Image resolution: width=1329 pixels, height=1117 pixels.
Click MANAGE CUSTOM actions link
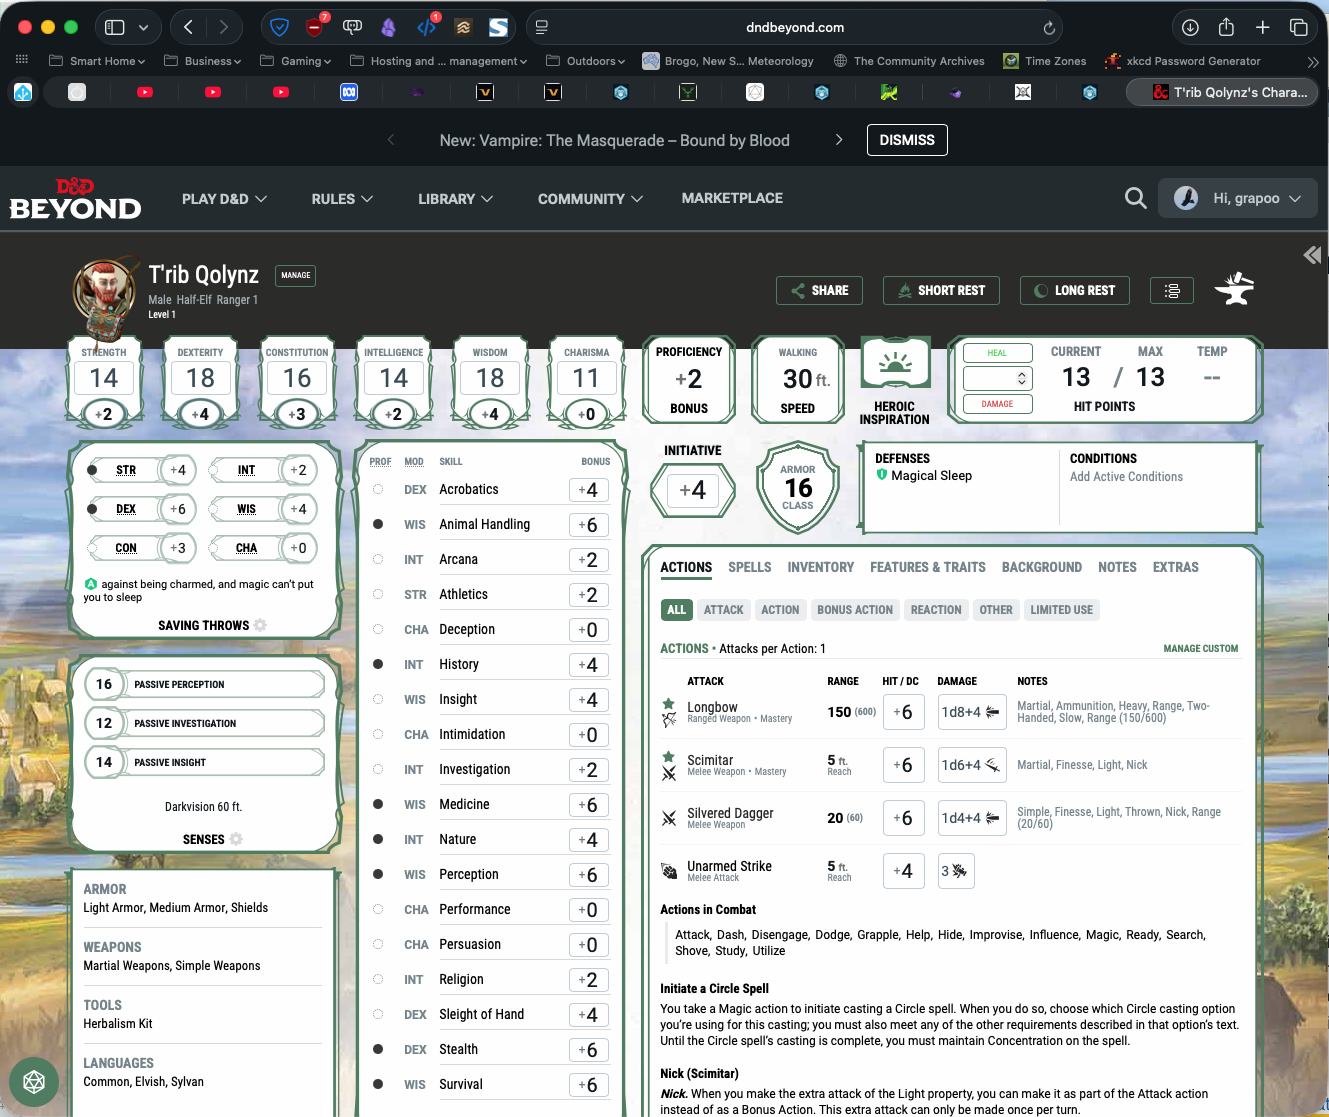[x=1201, y=649]
